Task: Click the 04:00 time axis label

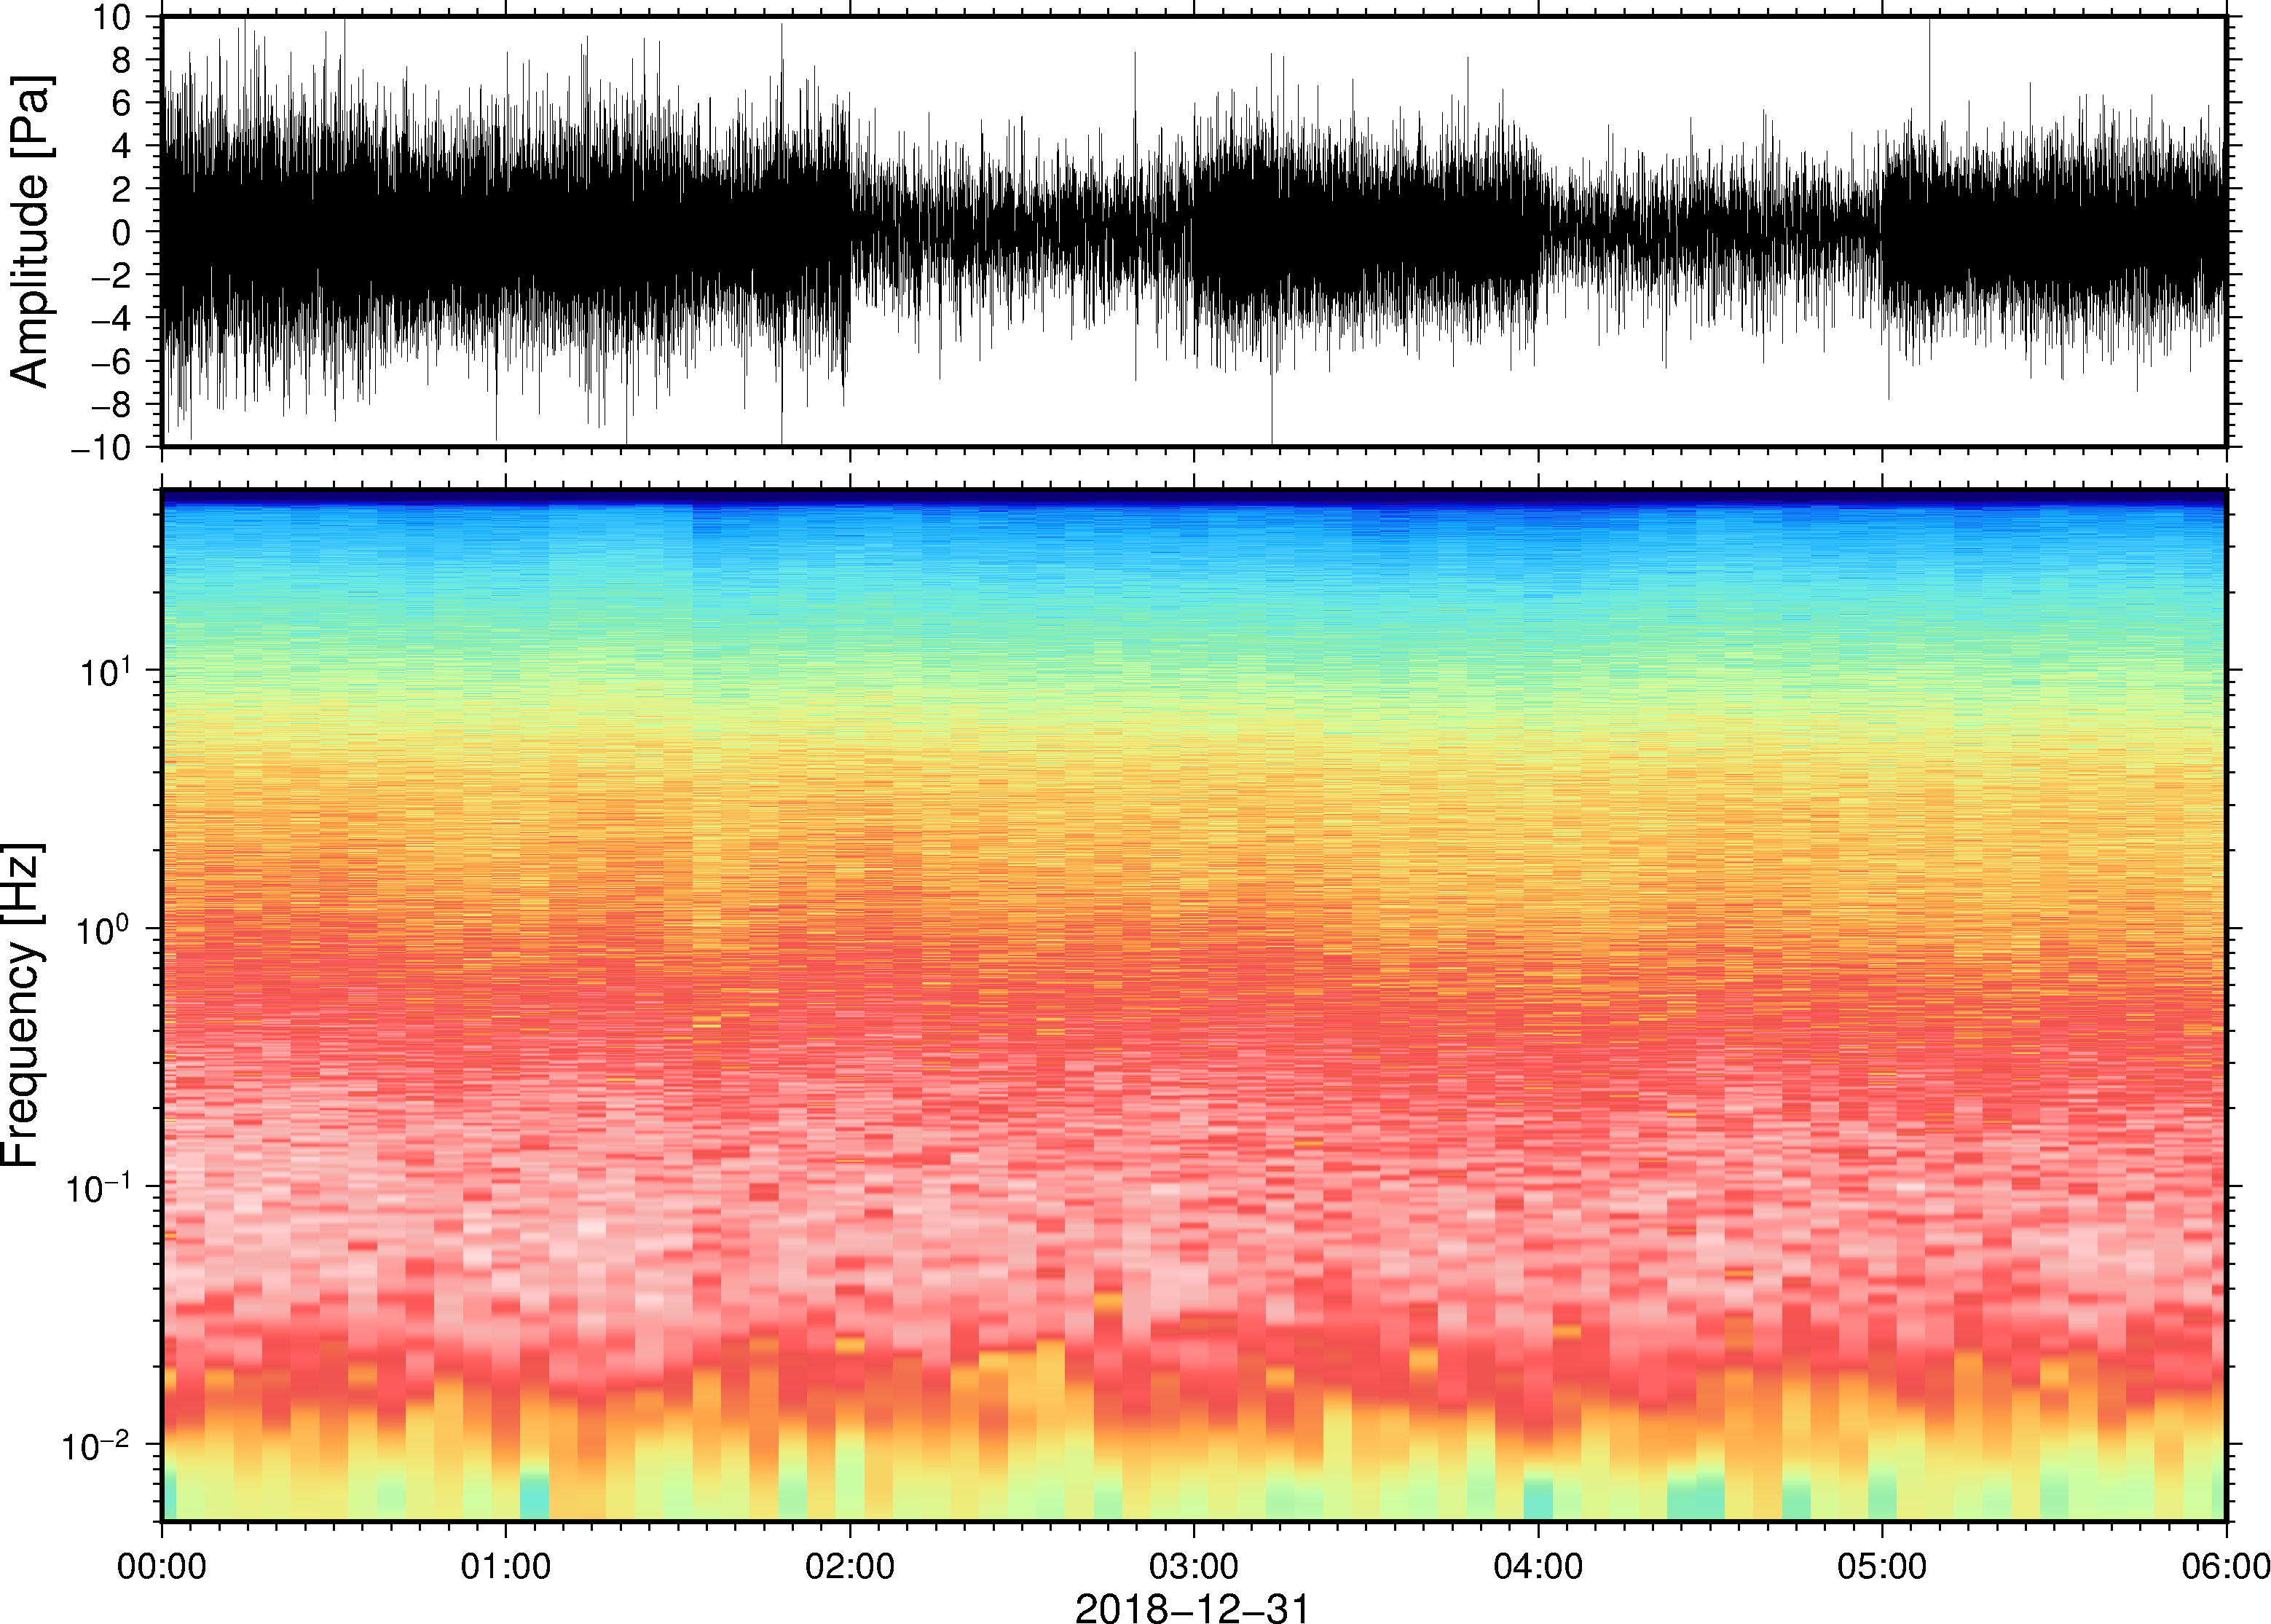Action: (1538, 1566)
